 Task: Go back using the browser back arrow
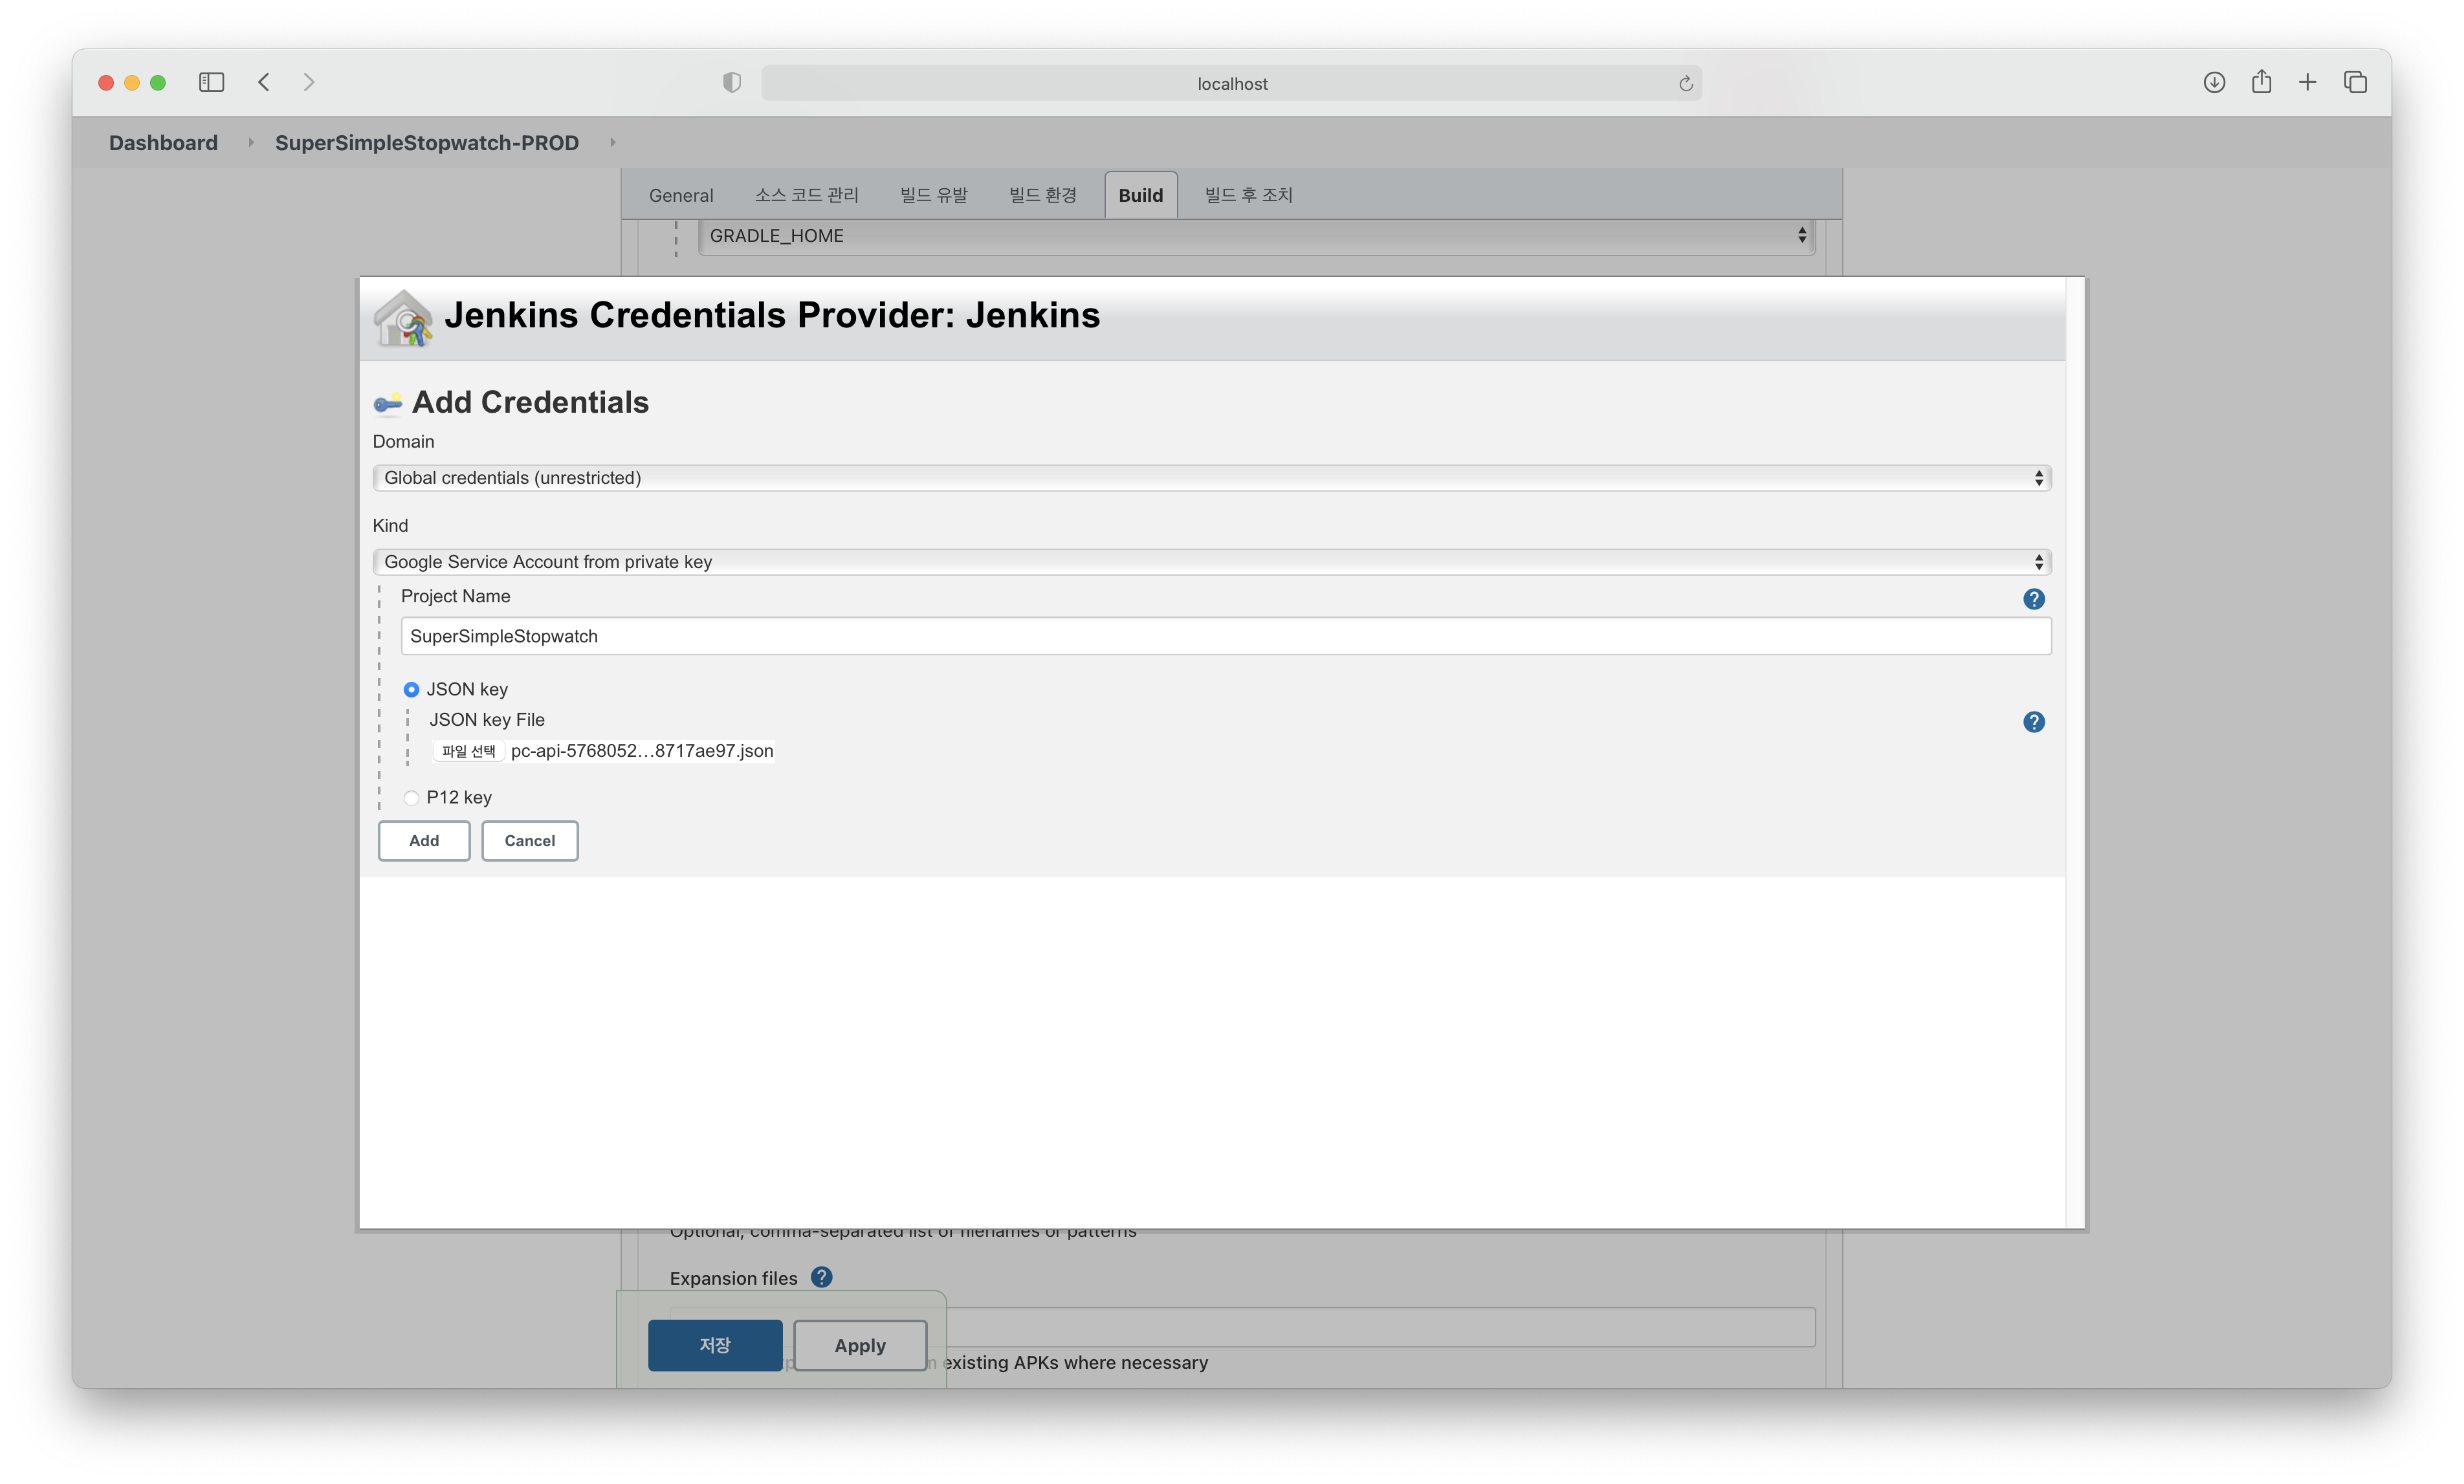click(264, 82)
